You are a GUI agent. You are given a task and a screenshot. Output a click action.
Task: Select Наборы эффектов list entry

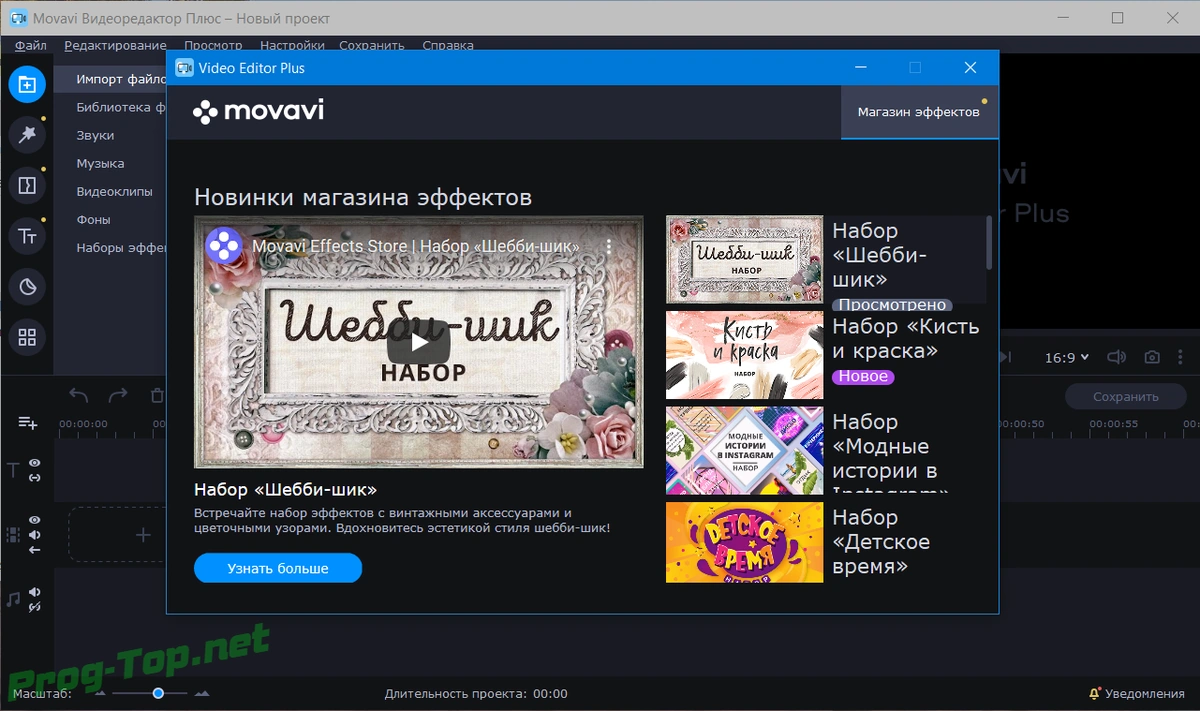point(120,247)
